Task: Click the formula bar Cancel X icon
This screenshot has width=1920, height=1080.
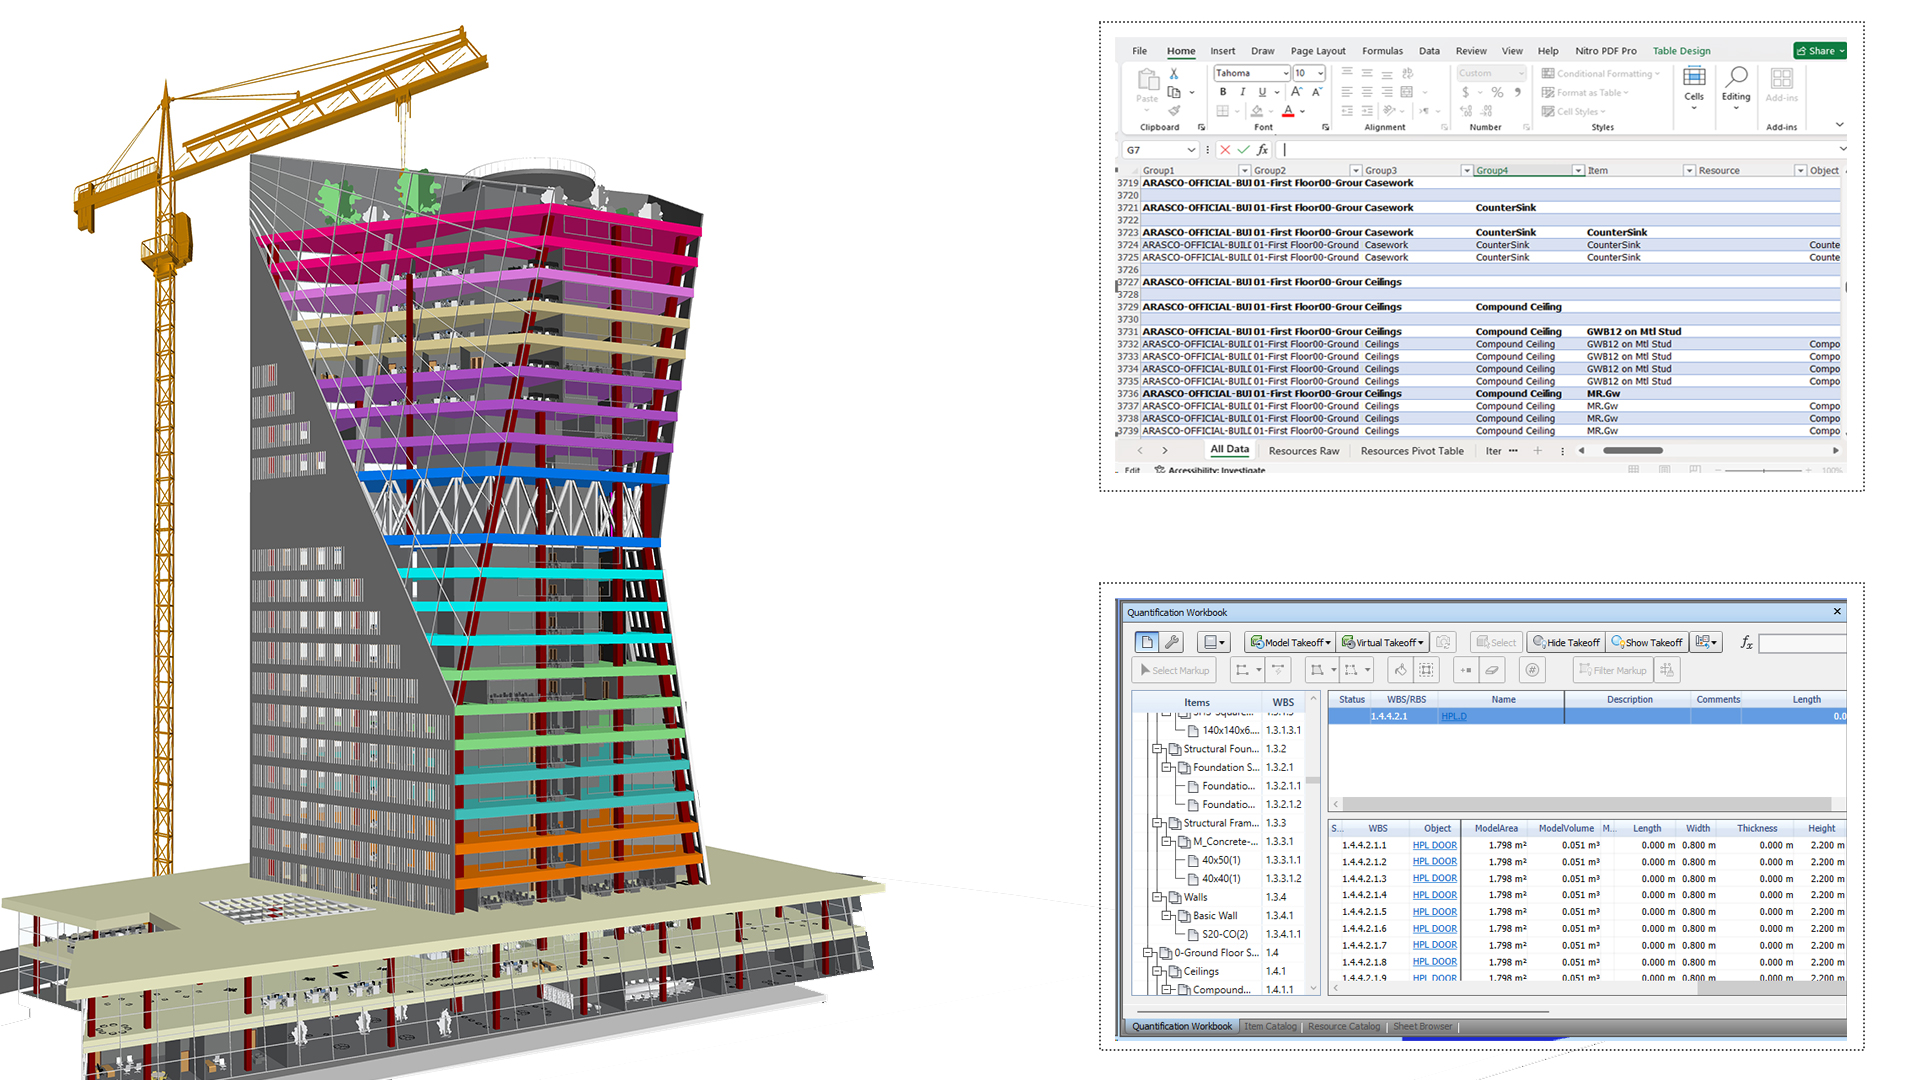Action: 1225,150
